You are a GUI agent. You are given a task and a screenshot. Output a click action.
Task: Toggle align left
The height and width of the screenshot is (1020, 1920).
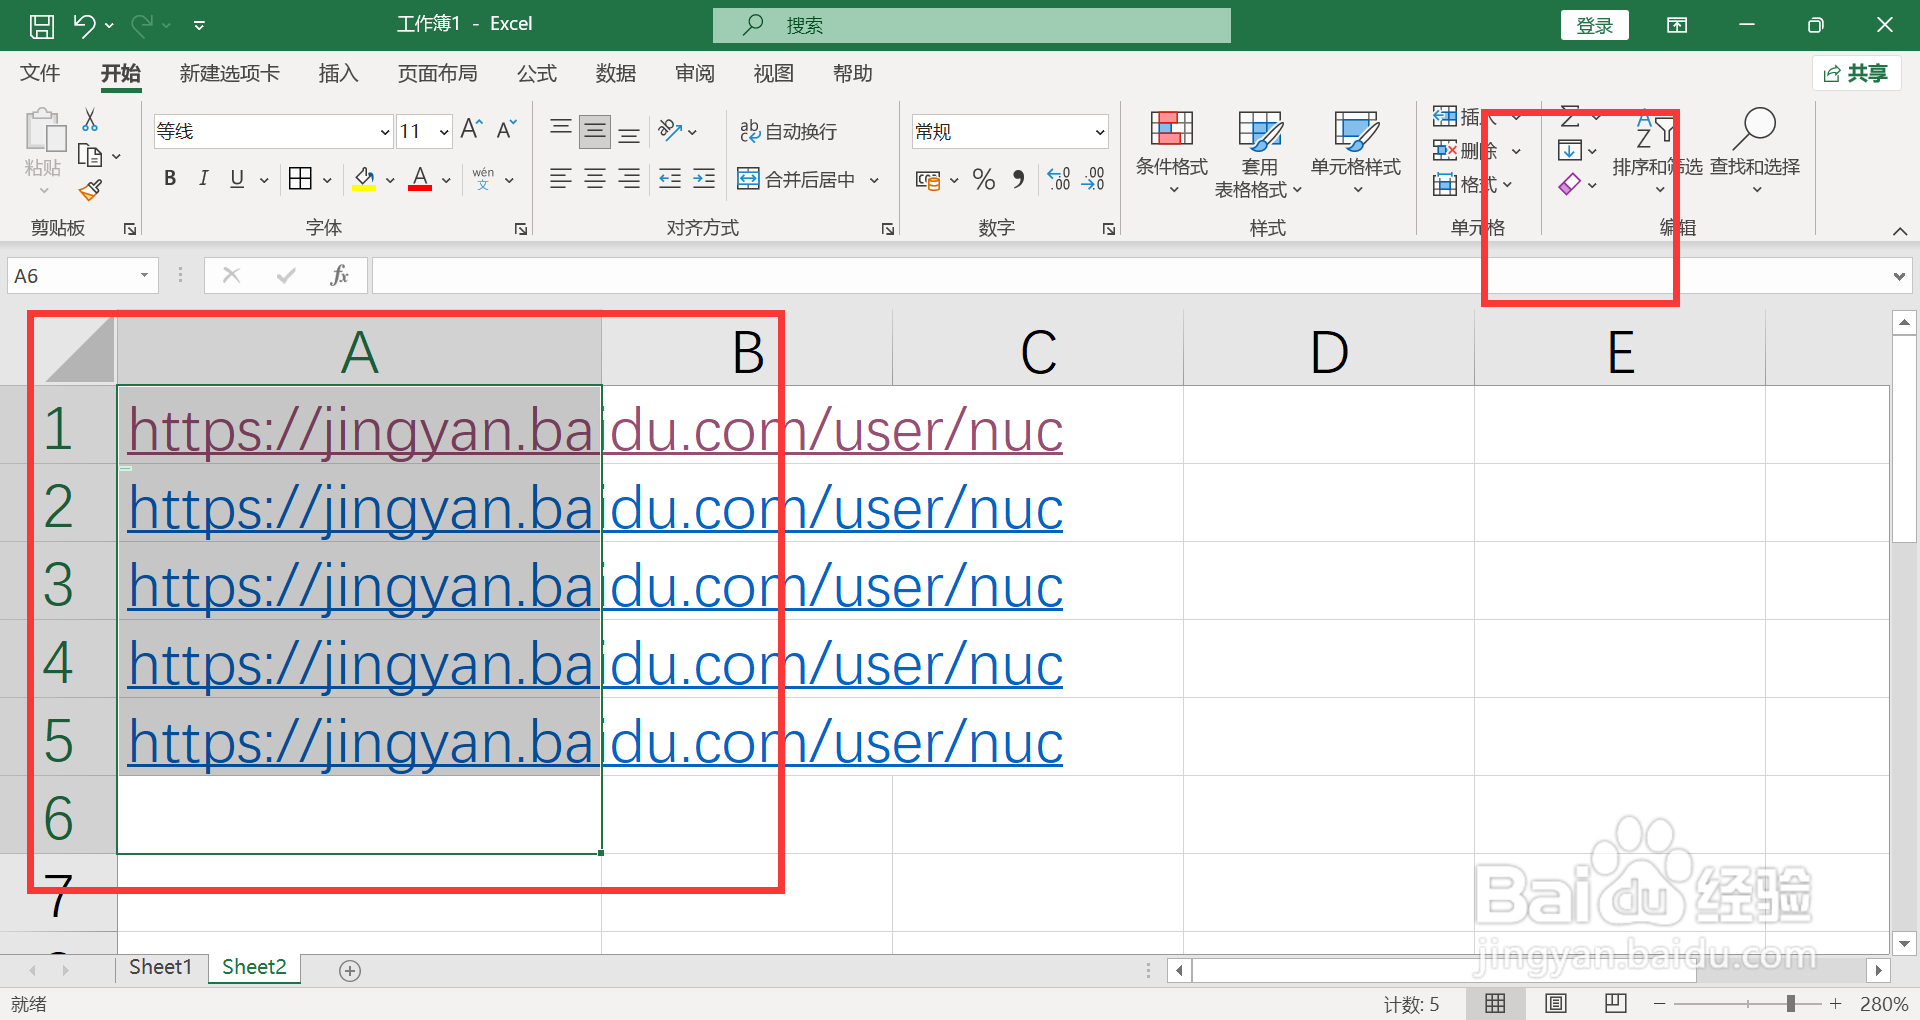[x=561, y=179]
